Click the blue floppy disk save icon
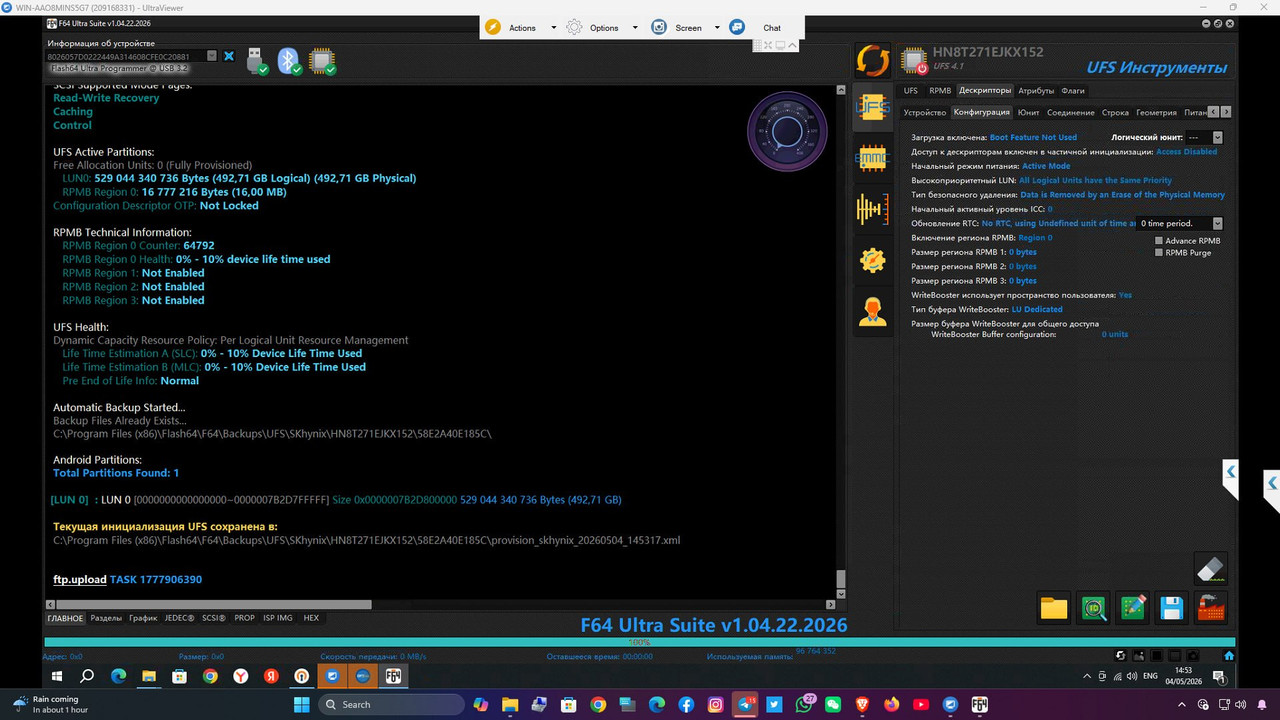 point(1172,607)
